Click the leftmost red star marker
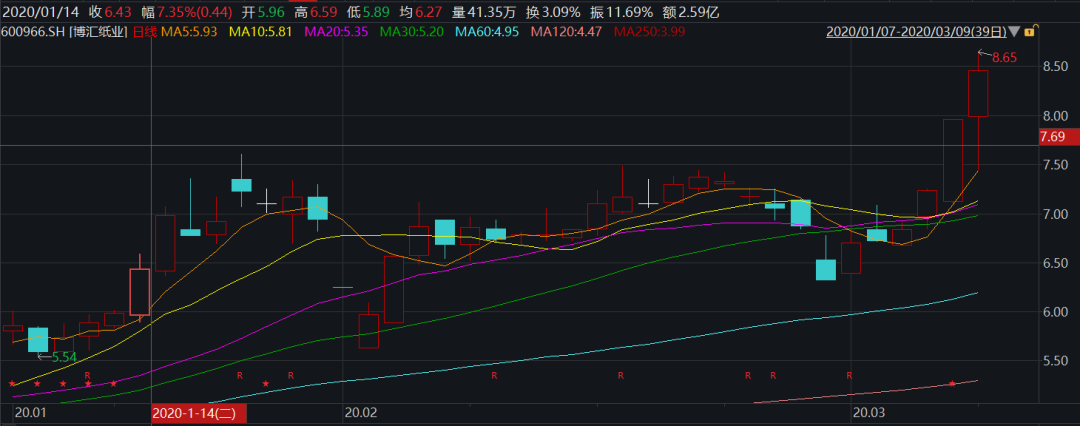Image resolution: width=1080 pixels, height=426 pixels. (x=12, y=383)
